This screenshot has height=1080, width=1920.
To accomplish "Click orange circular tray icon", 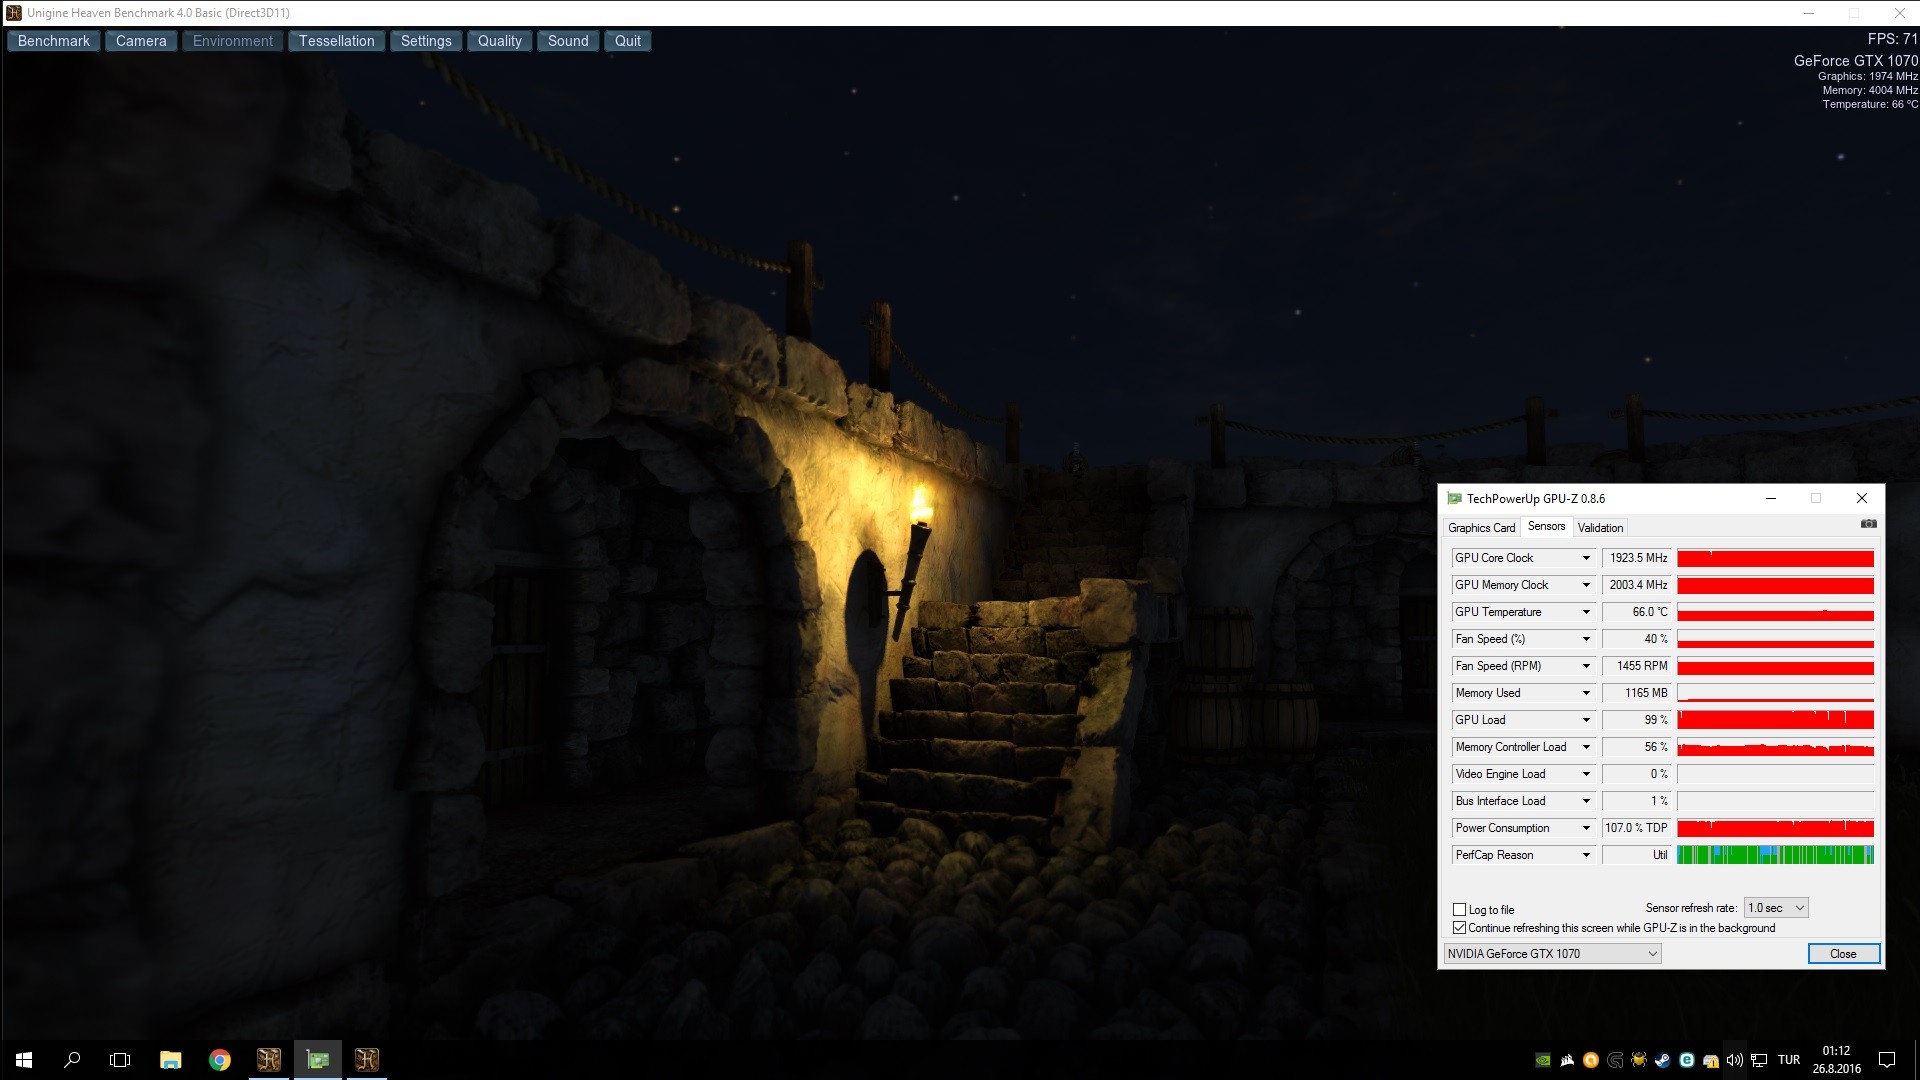I will pyautogui.click(x=1591, y=1060).
